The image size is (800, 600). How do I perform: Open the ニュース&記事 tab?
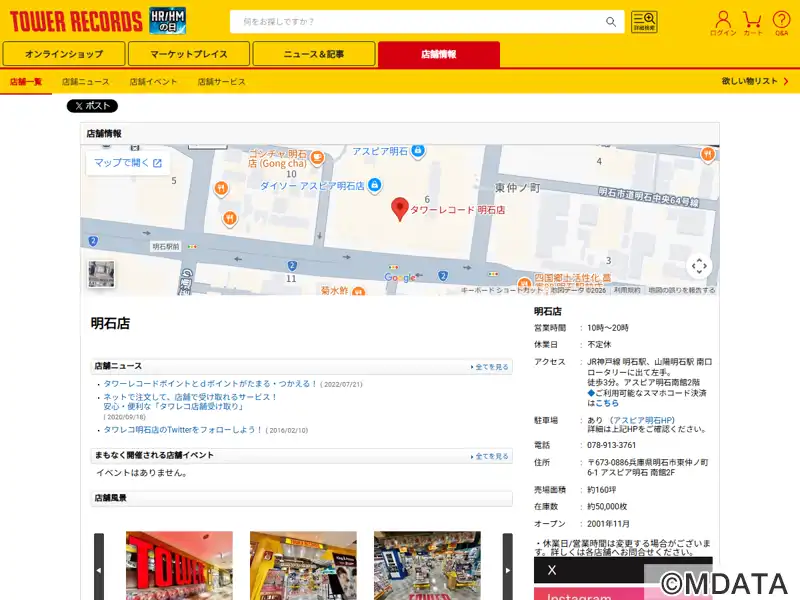pyautogui.click(x=314, y=54)
